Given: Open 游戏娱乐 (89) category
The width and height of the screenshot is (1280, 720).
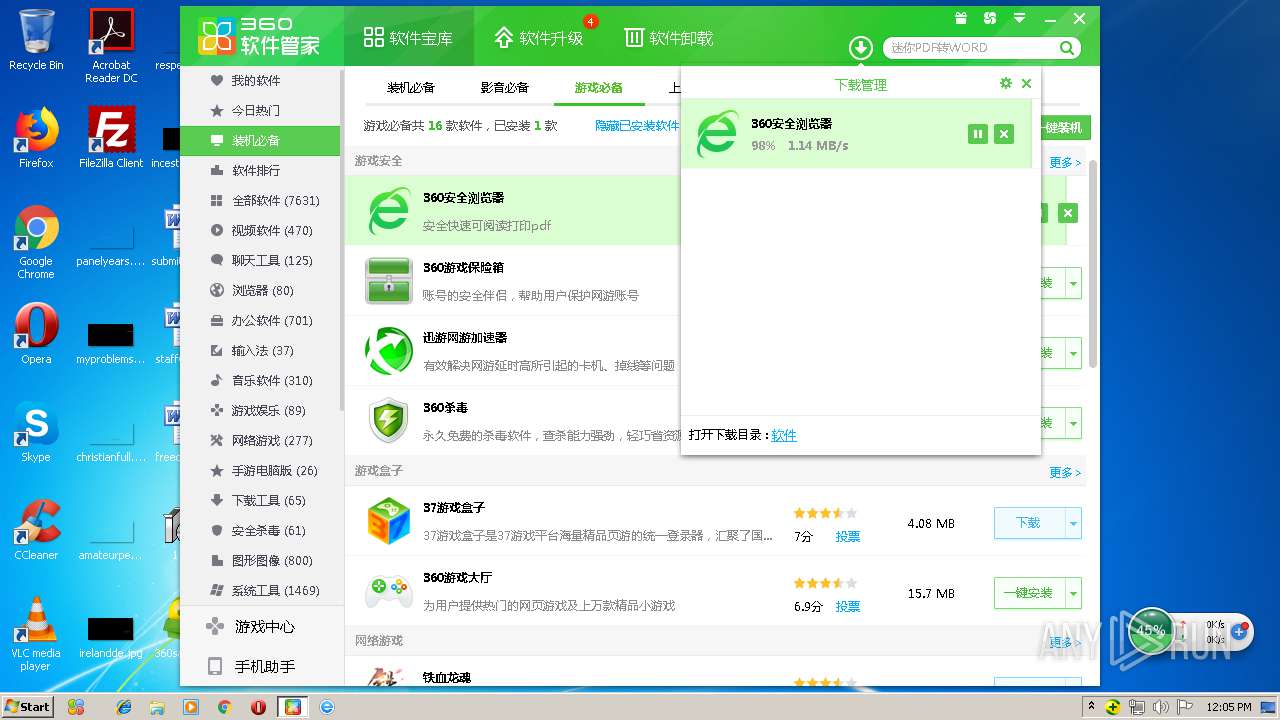Looking at the screenshot, I should [260, 410].
